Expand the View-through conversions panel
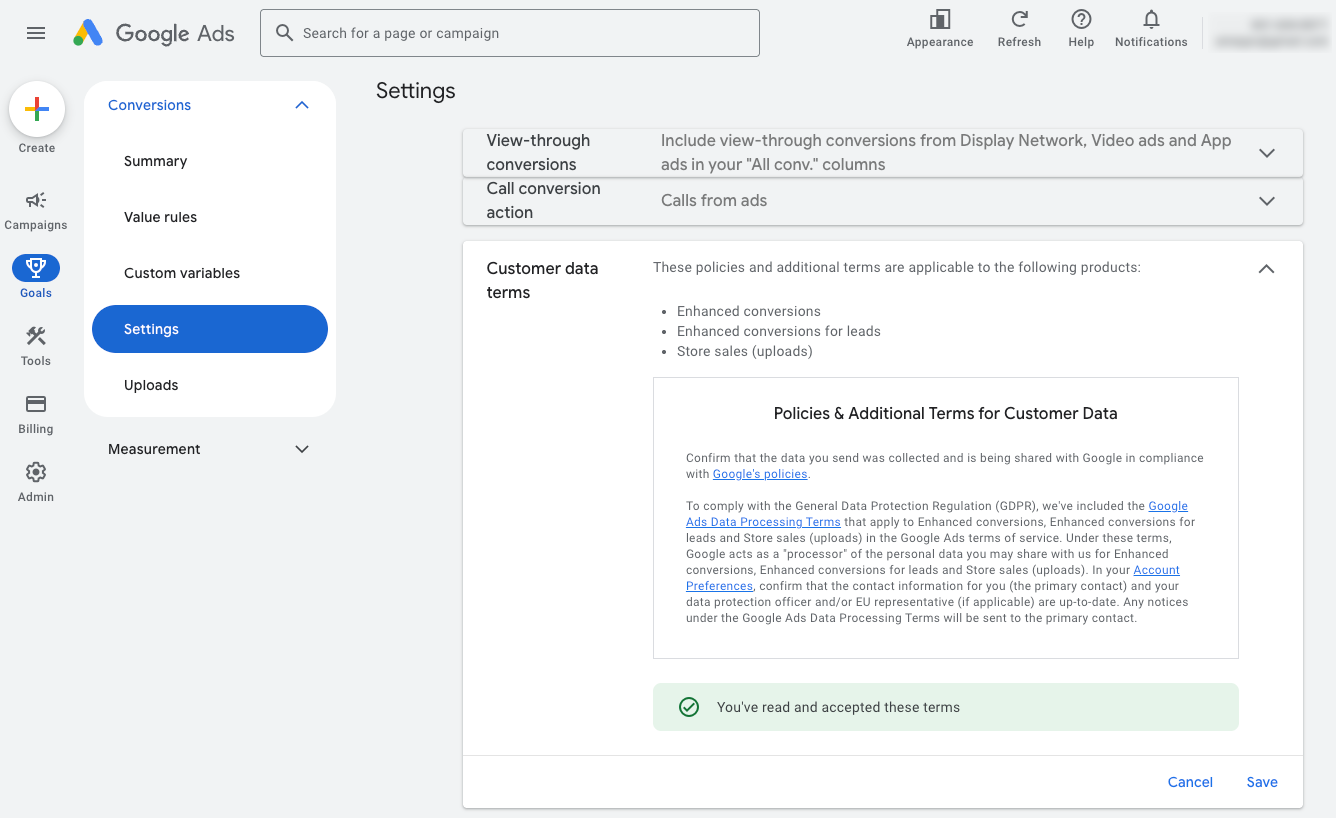The image size is (1336, 818). click(x=1266, y=153)
